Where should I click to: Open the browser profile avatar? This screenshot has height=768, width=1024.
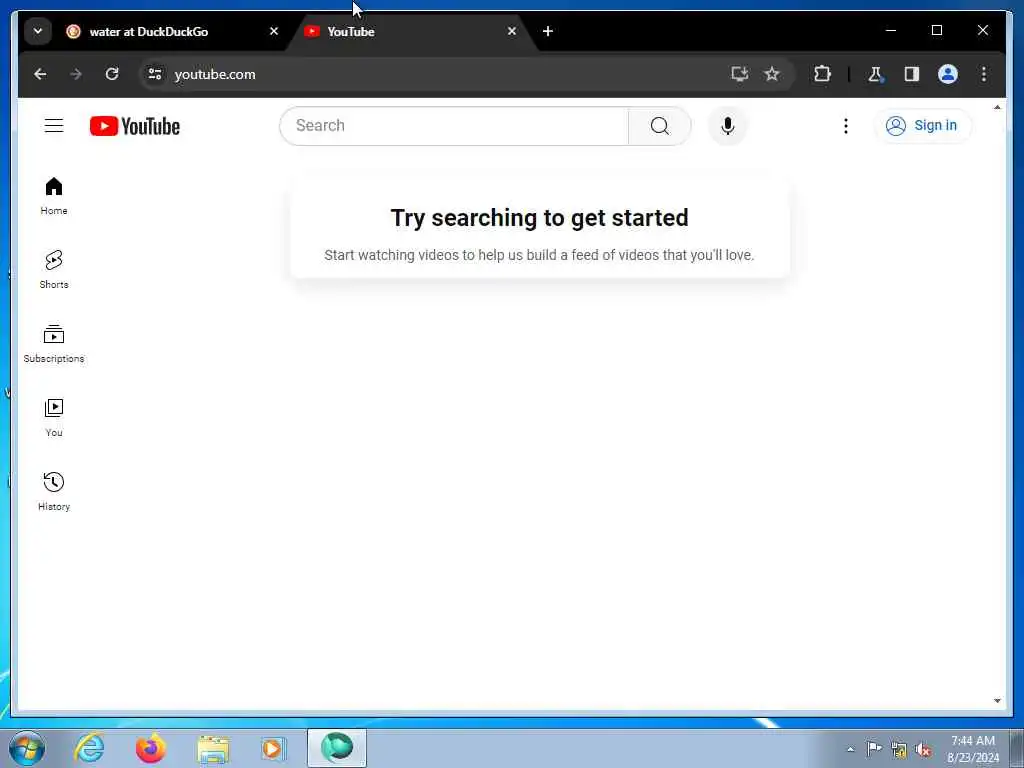coord(948,74)
